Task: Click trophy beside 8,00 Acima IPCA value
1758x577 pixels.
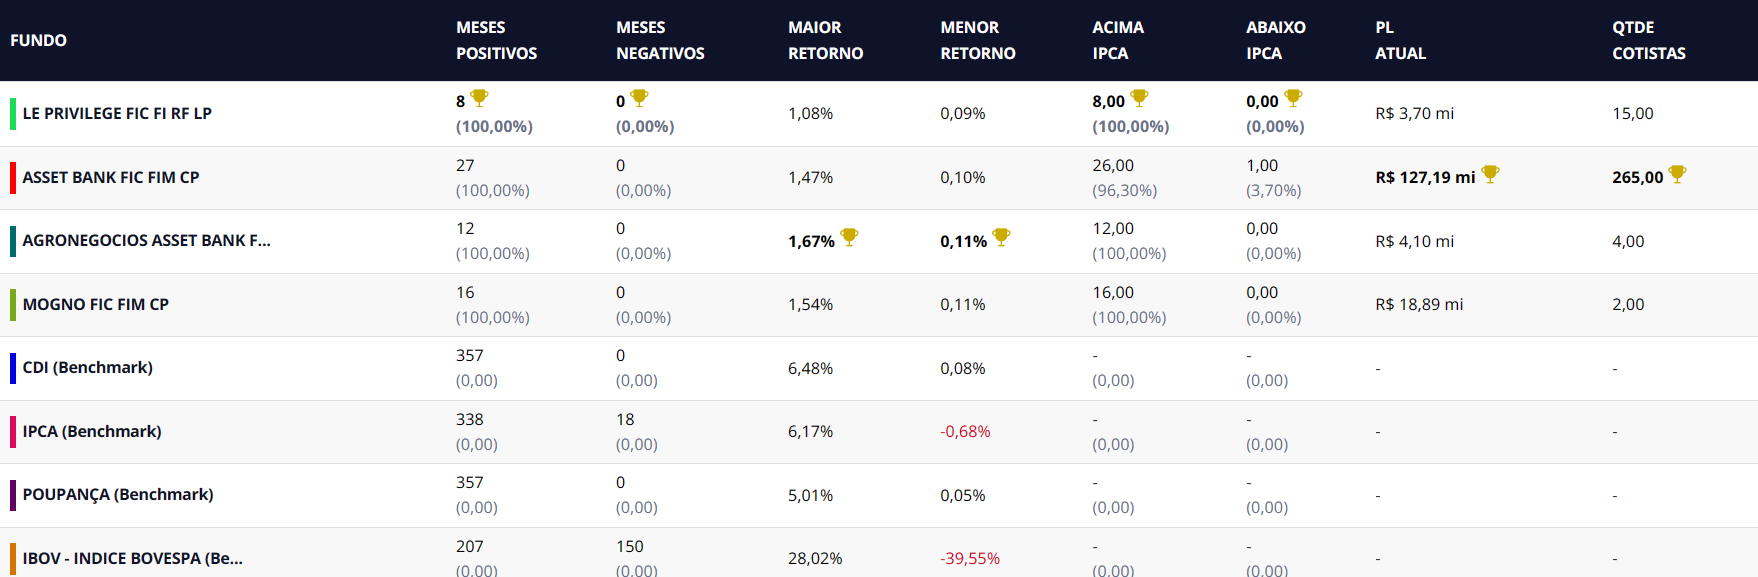Action: point(1139,98)
